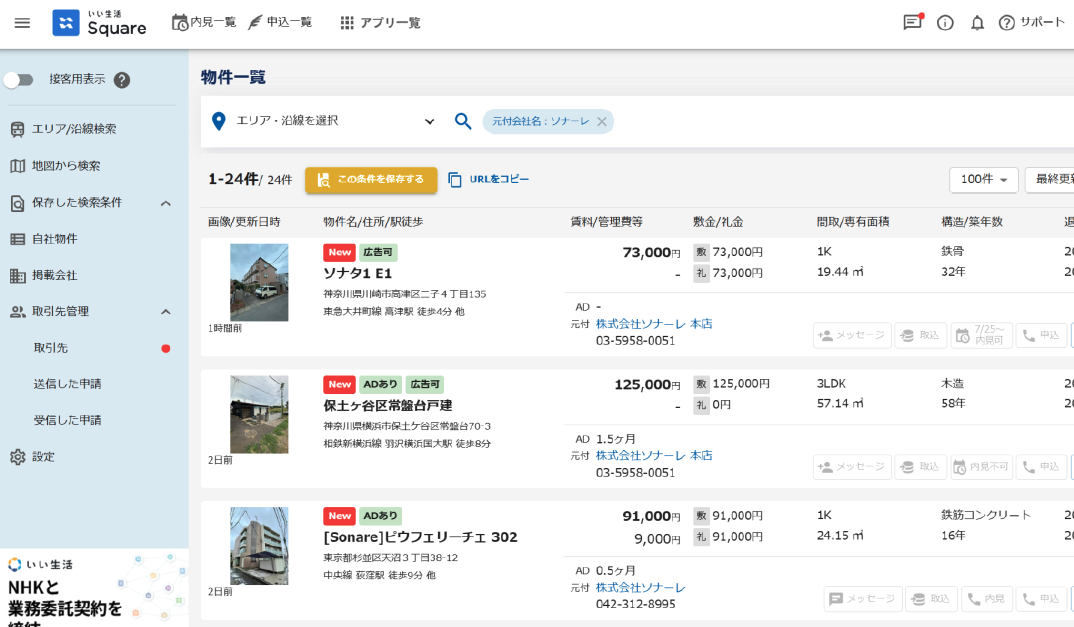The width and height of the screenshot is (1074, 627).
Task: Click URLをコピー link
Action: [x=488, y=180]
